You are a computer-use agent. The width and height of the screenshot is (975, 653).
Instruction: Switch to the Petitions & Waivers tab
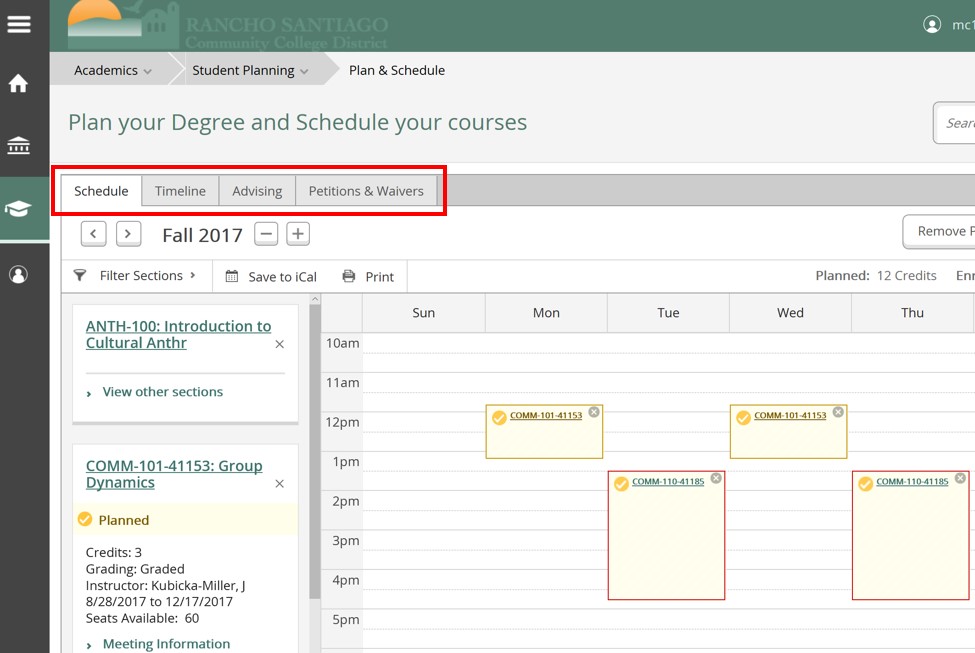pos(365,191)
